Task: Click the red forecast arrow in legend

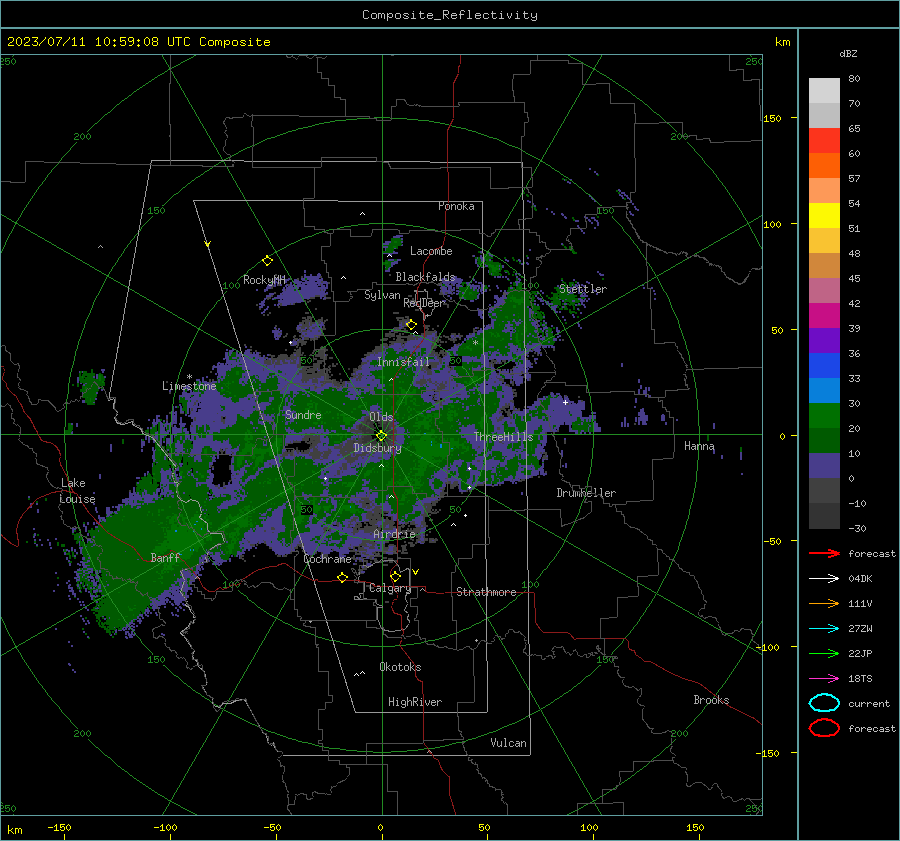Action: [824, 553]
